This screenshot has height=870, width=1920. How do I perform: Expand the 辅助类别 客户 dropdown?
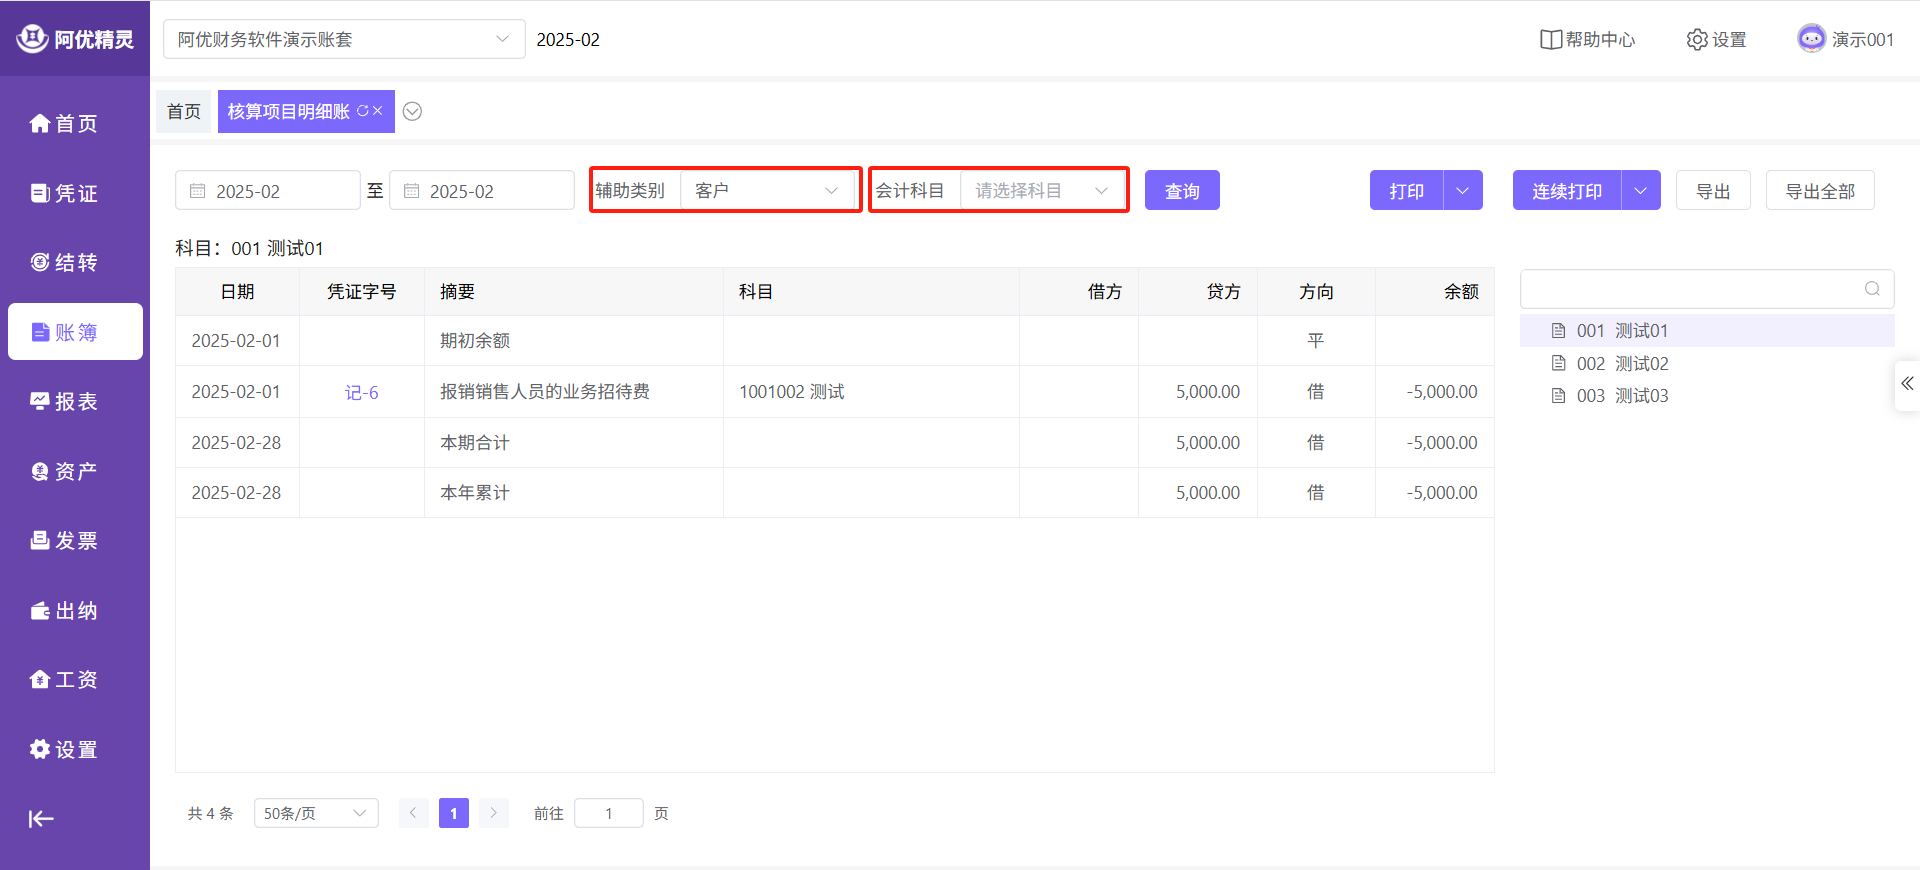point(768,190)
